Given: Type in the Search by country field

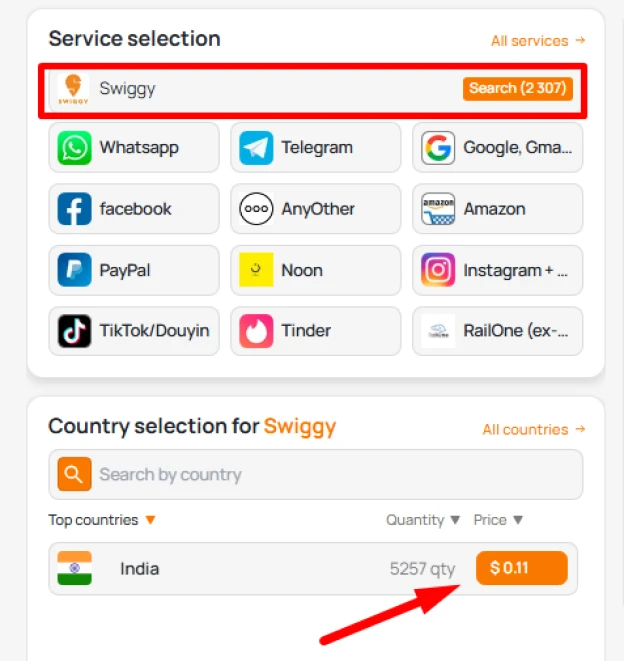Looking at the screenshot, I should tap(330, 474).
